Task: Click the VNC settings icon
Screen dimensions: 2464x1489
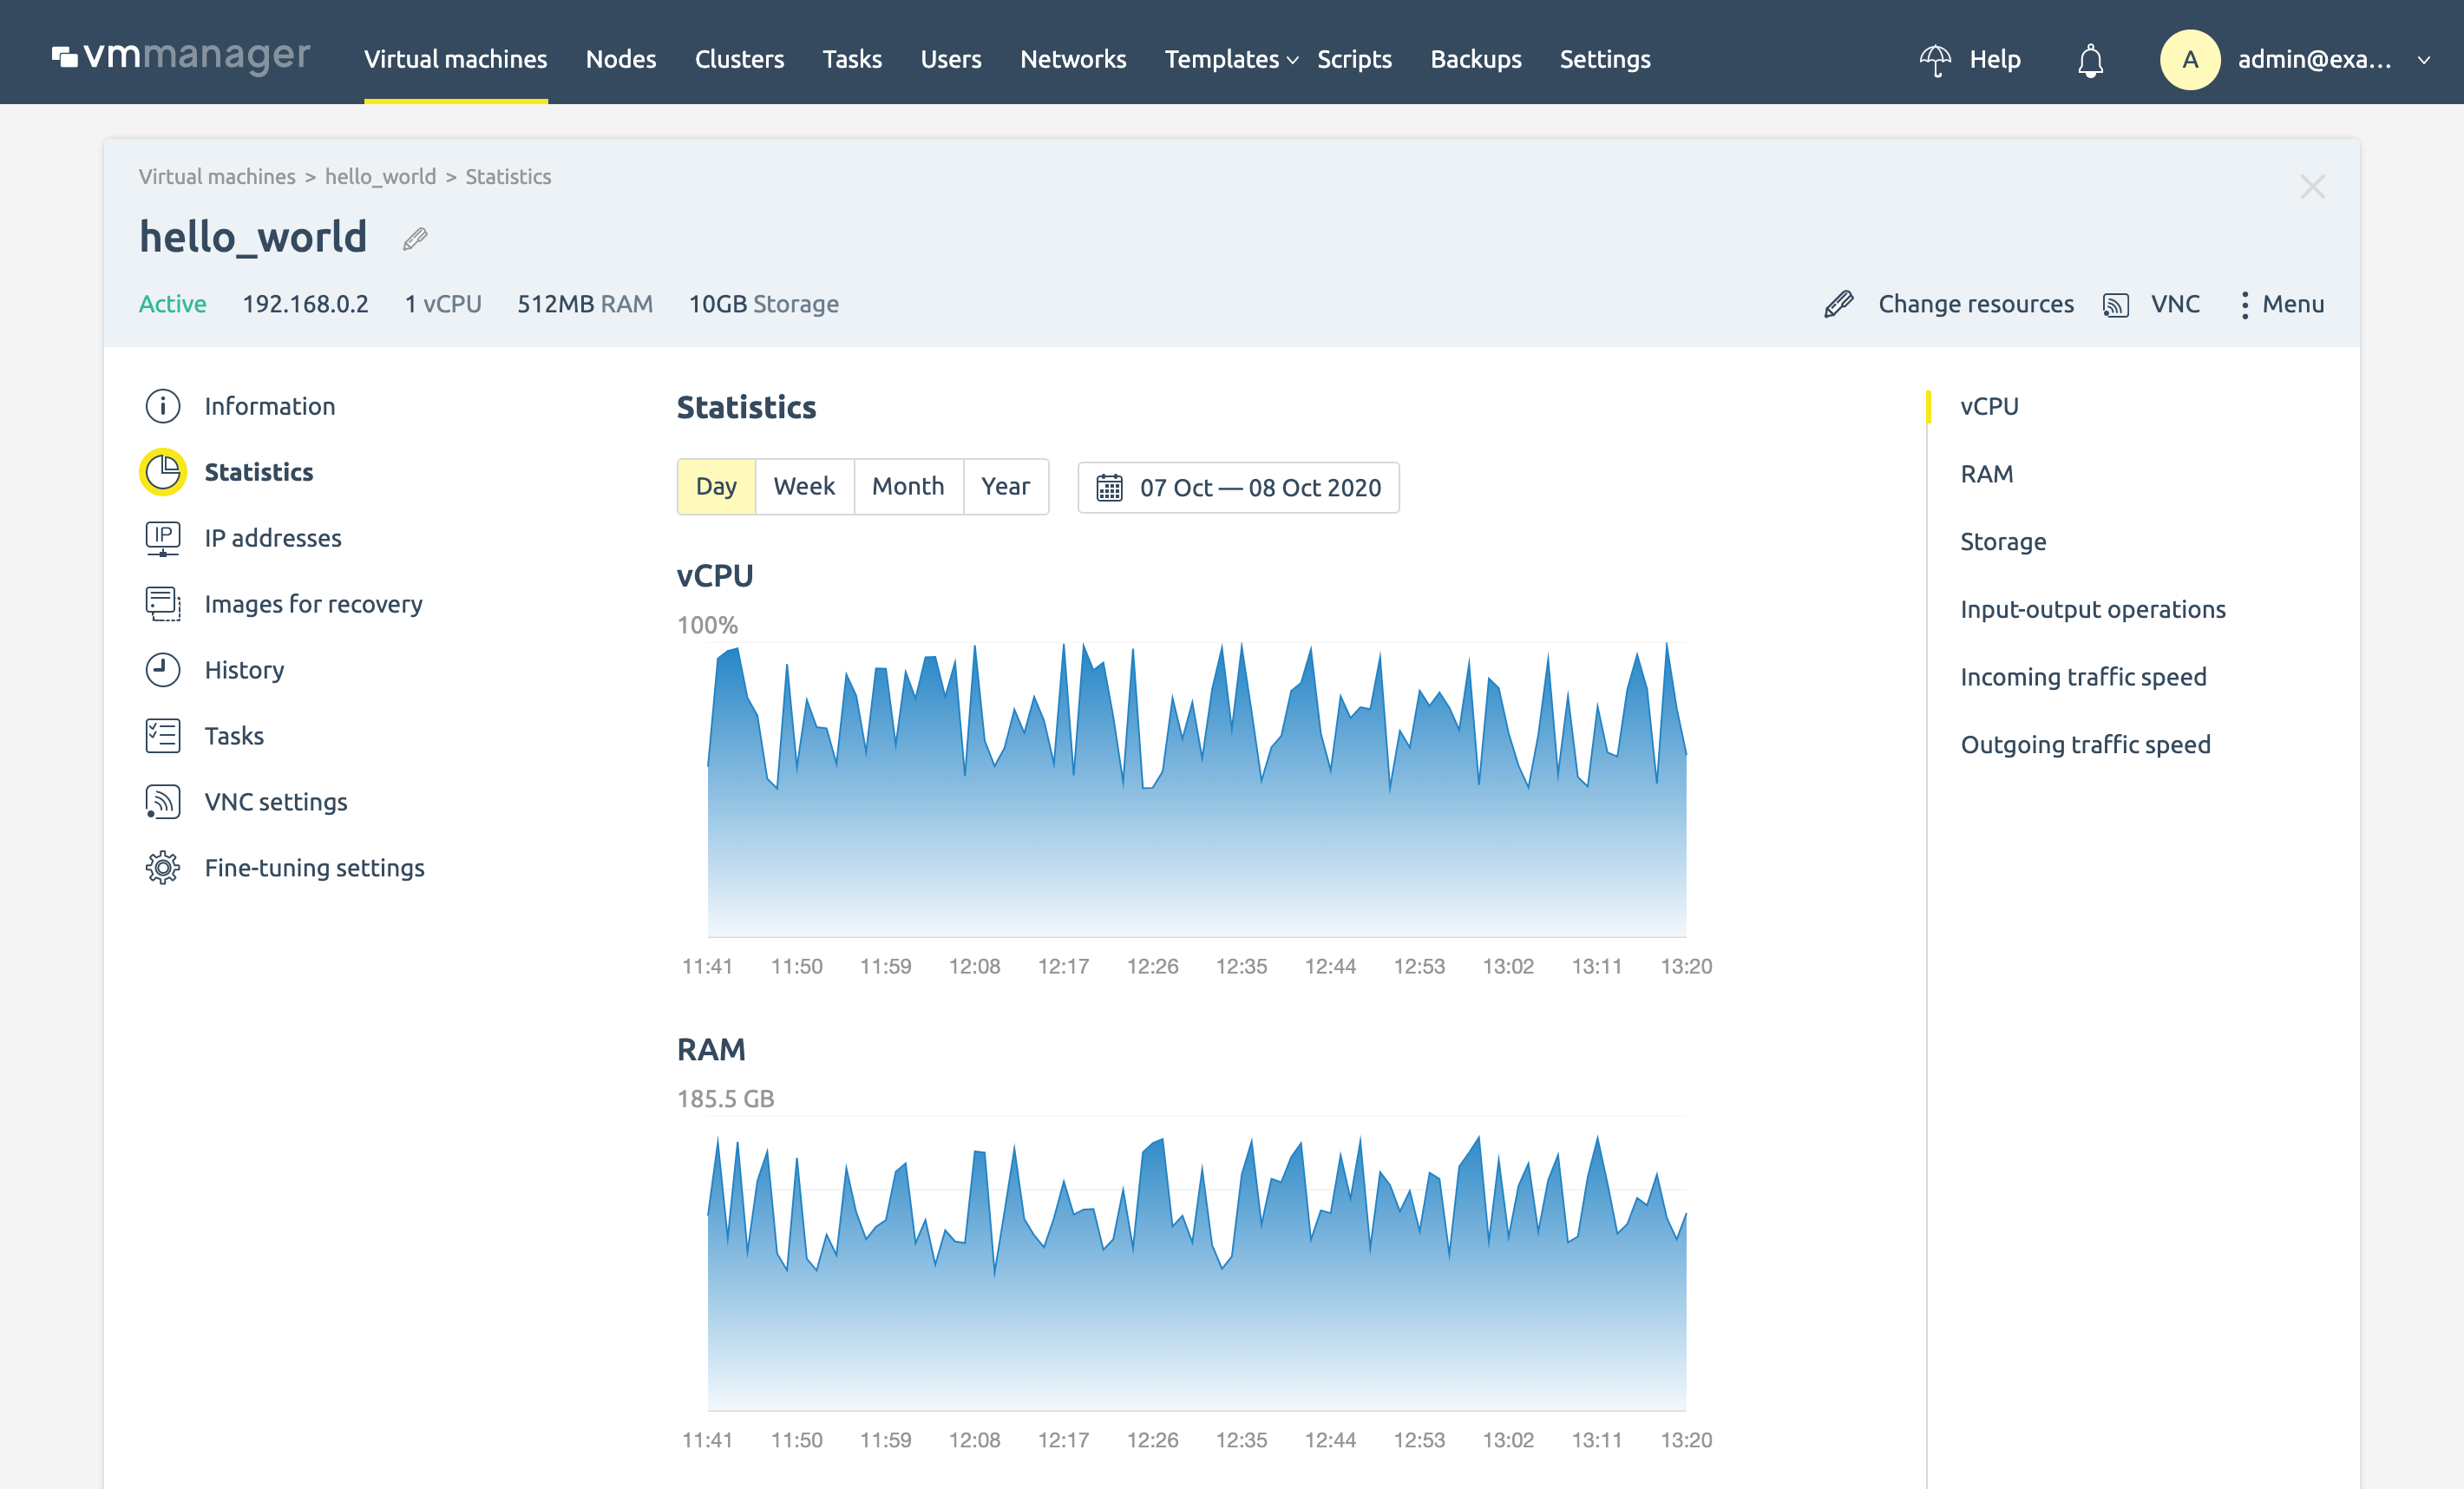Action: coord(163,802)
